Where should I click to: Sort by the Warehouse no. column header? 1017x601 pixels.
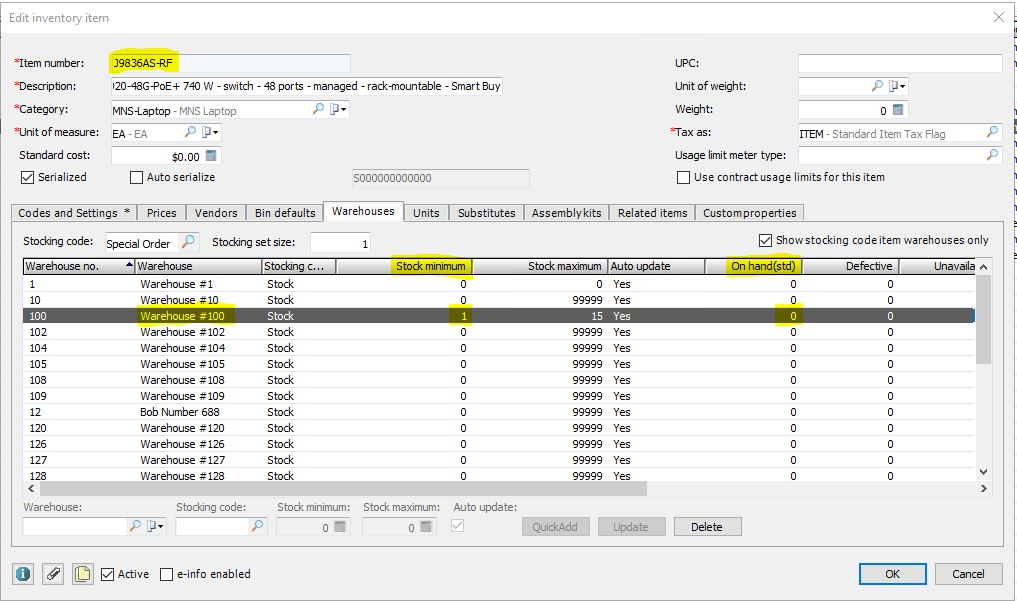tap(79, 266)
